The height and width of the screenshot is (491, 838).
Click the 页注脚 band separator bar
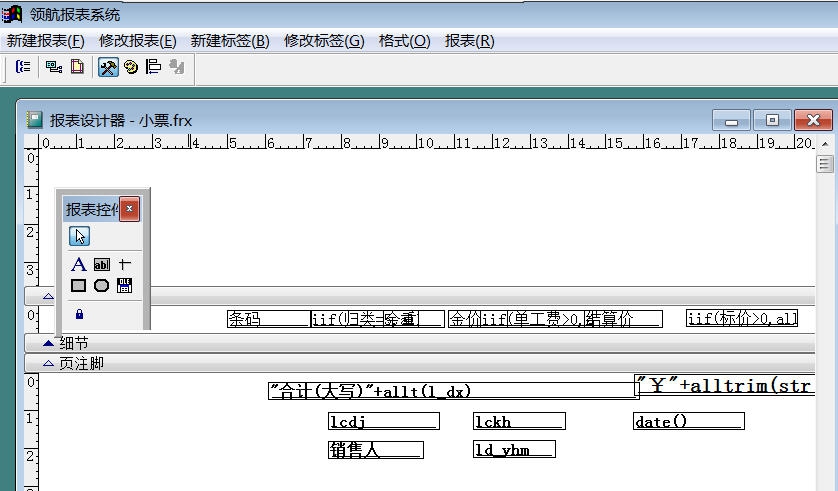[x=420, y=363]
